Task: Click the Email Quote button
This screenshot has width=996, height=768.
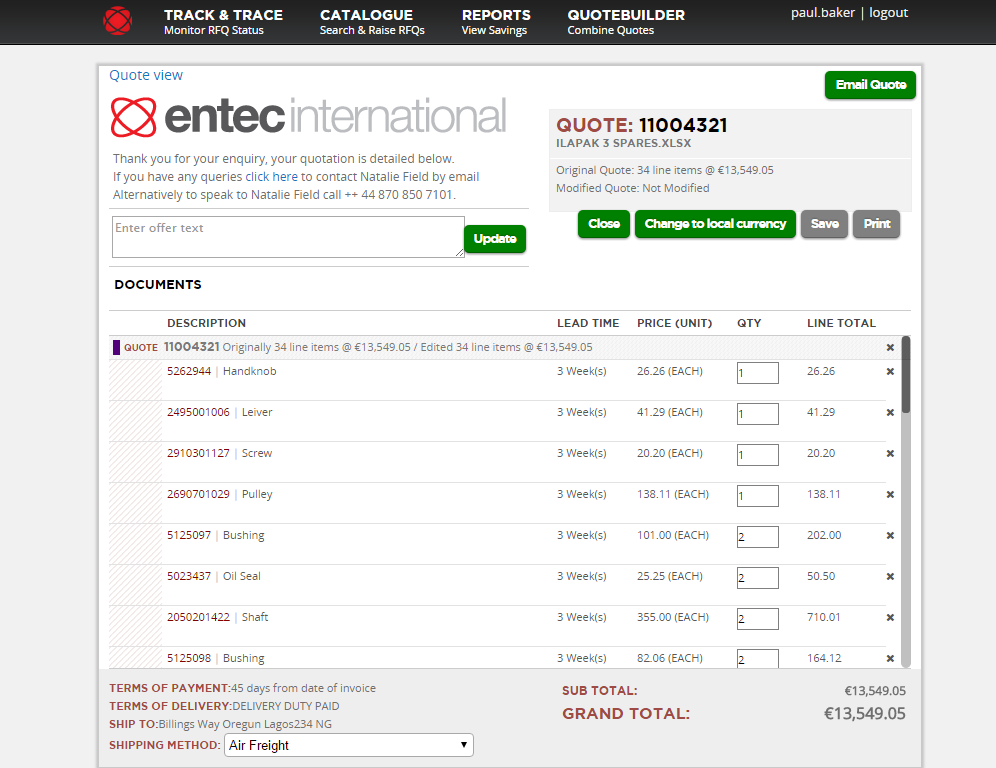Action: 870,85
